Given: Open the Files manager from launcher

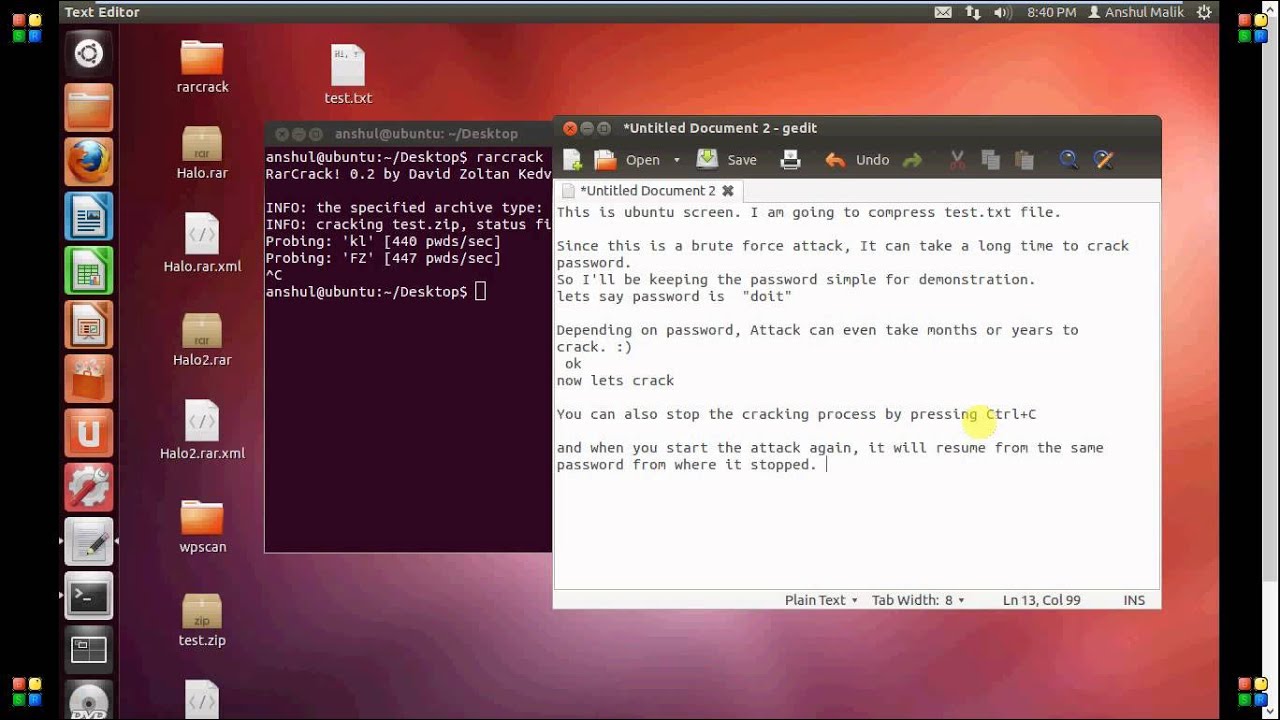Looking at the screenshot, I should point(88,108).
